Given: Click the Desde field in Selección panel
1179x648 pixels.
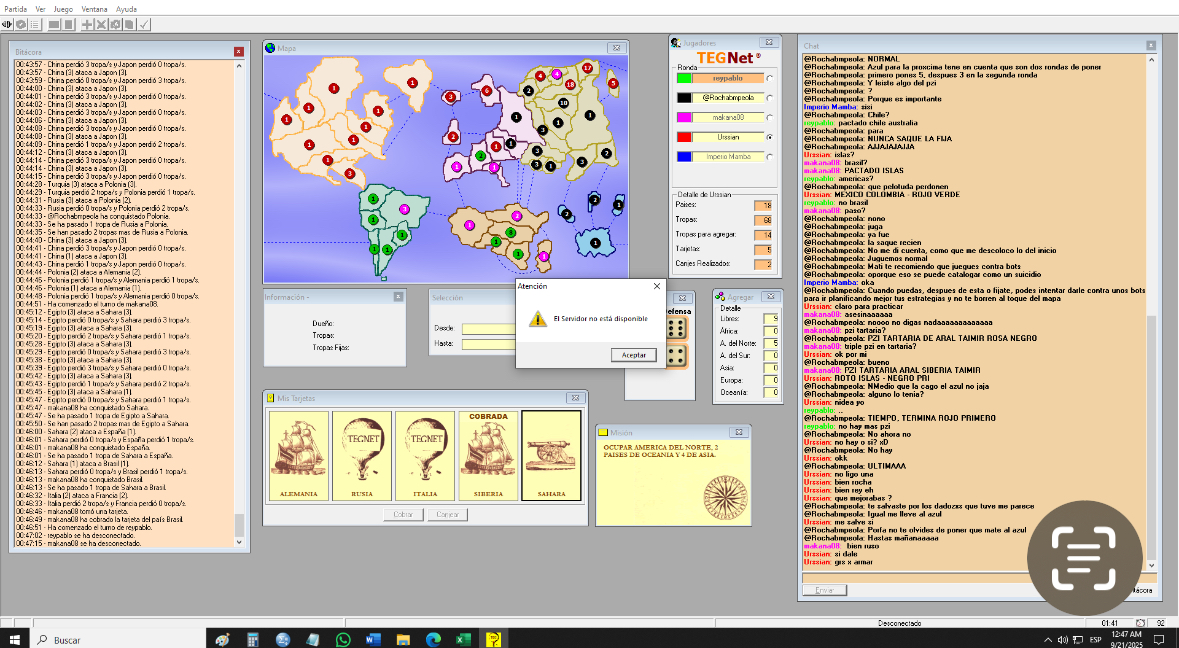Looking at the screenshot, I should (488, 328).
